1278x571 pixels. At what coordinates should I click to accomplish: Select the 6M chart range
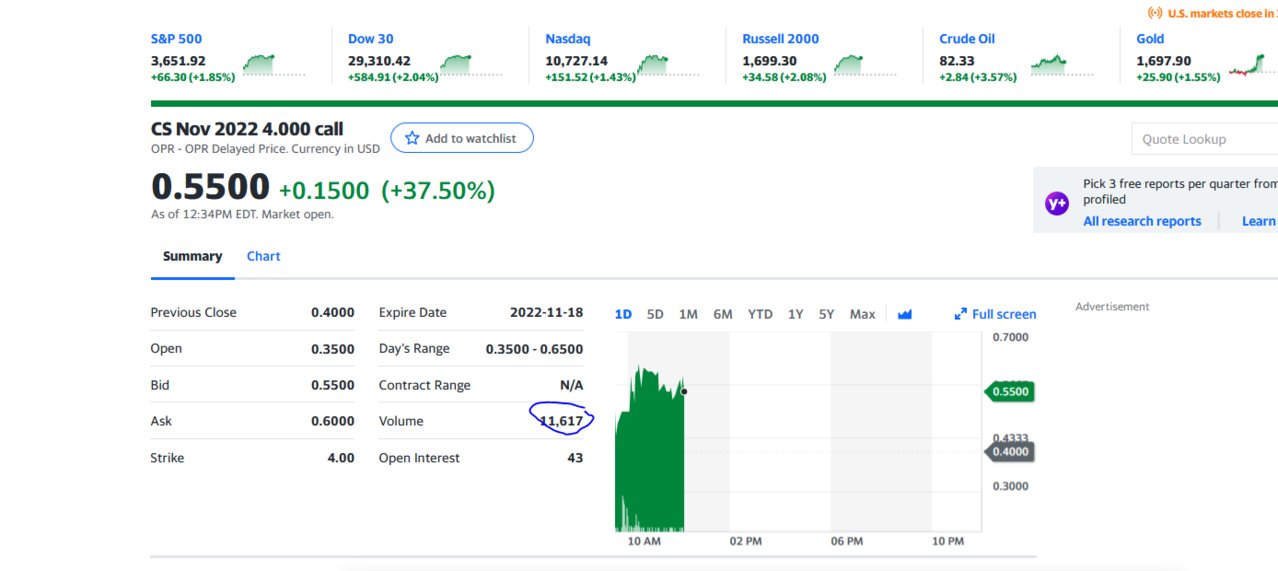coord(723,314)
